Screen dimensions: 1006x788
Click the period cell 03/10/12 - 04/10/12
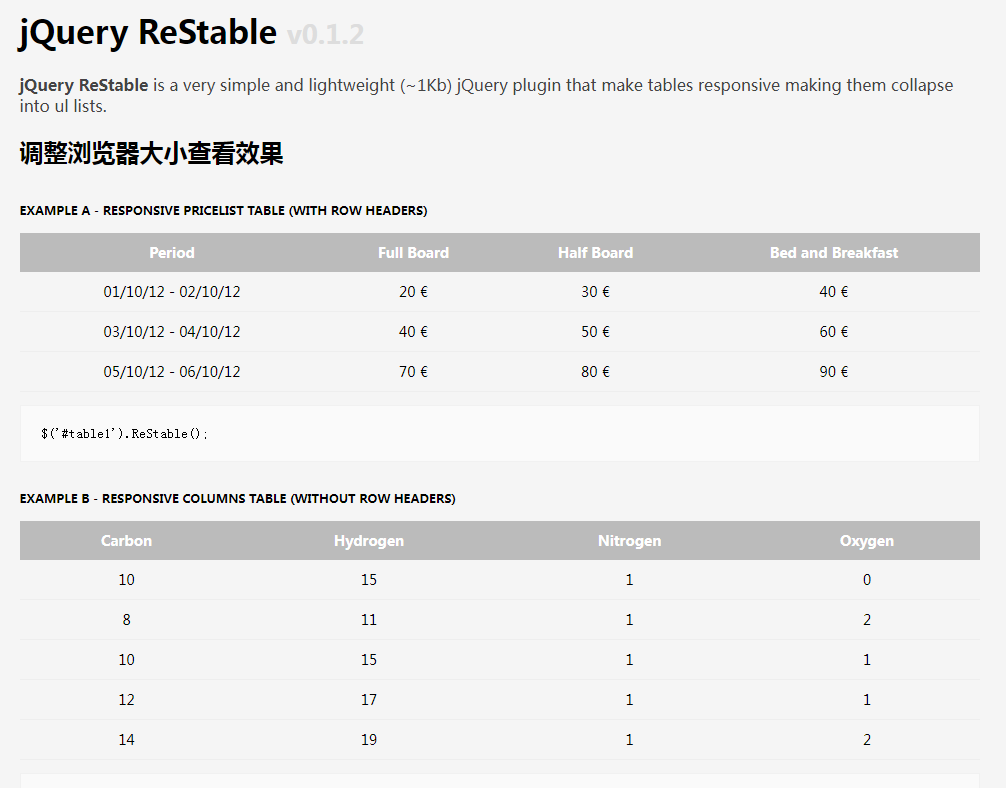point(172,332)
